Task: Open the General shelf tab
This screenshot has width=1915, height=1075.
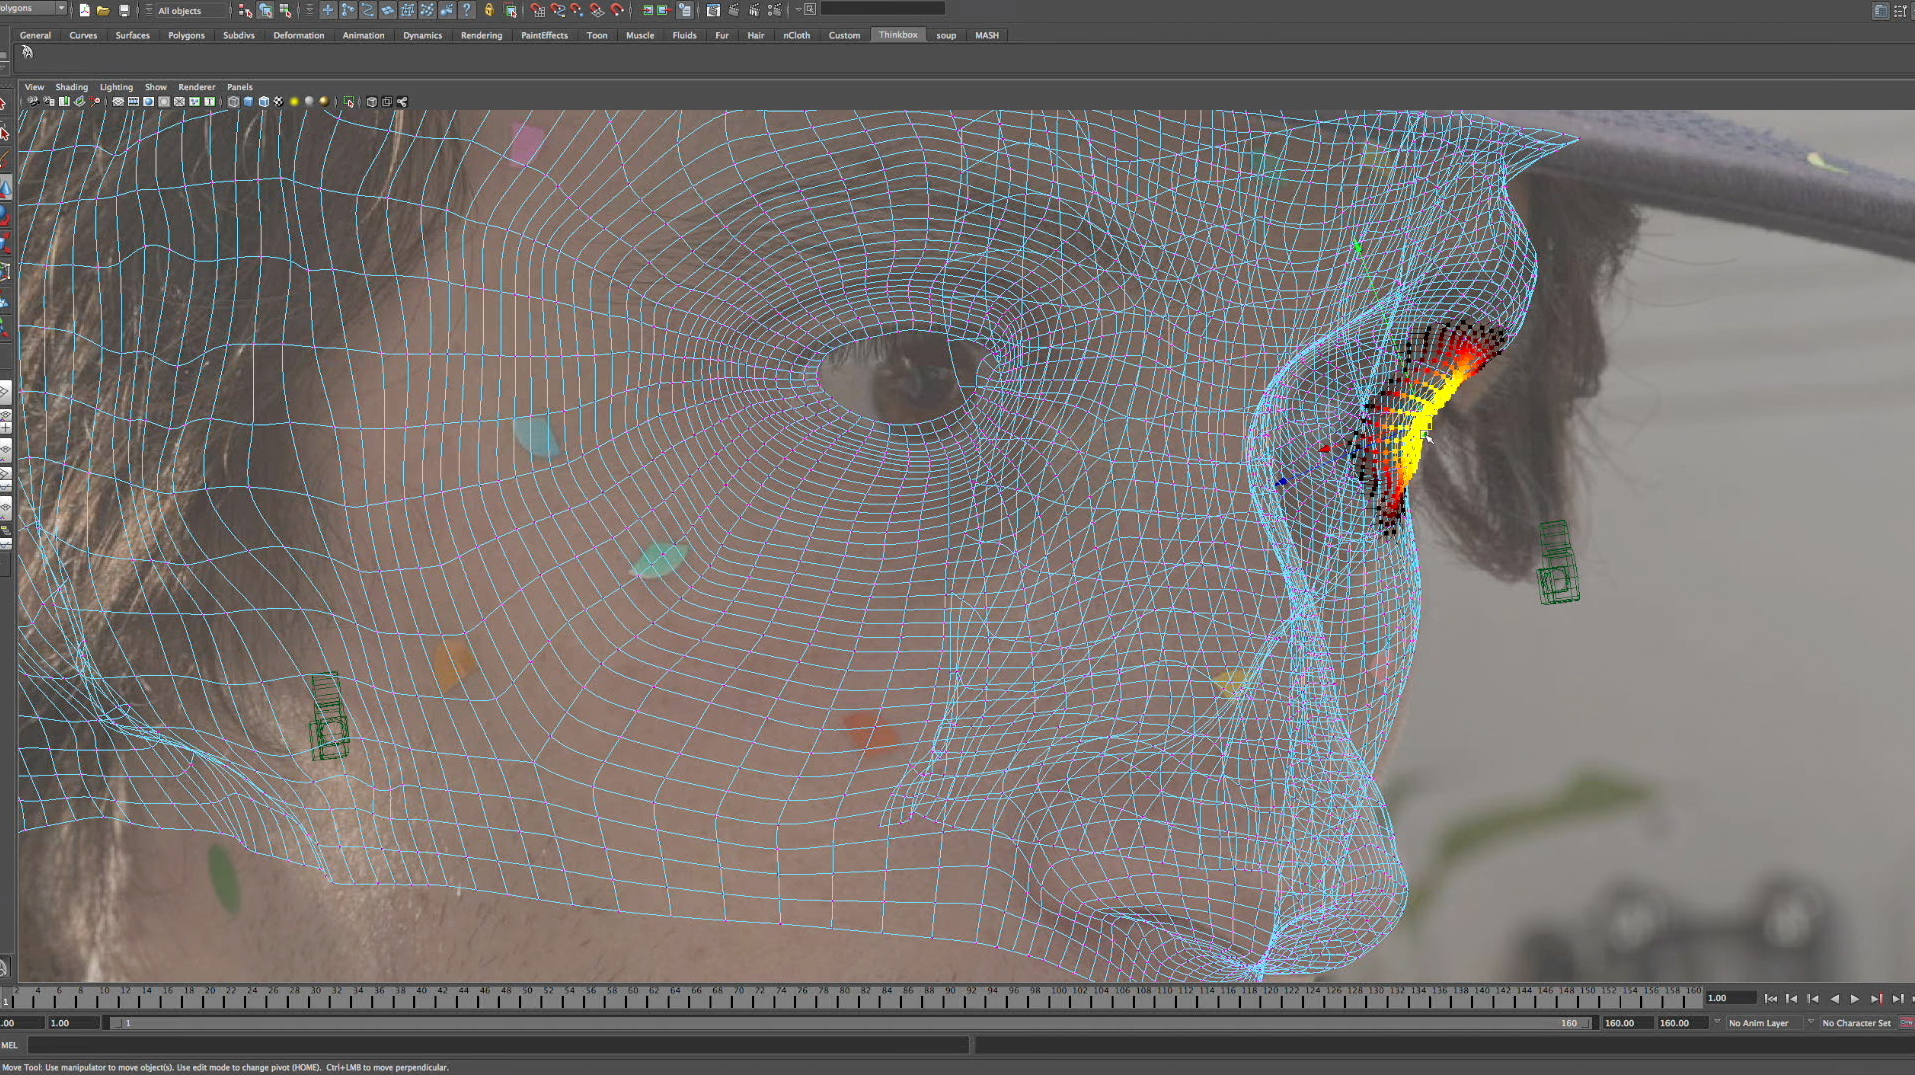Action: pos(35,35)
